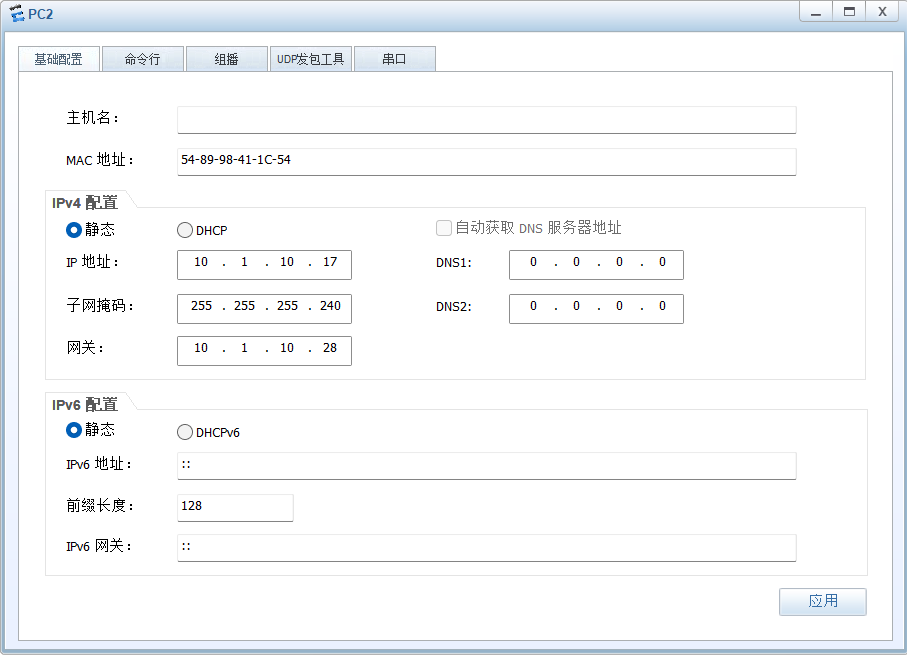
Task: Select IPv4 静态 radio button
Action: 73,230
